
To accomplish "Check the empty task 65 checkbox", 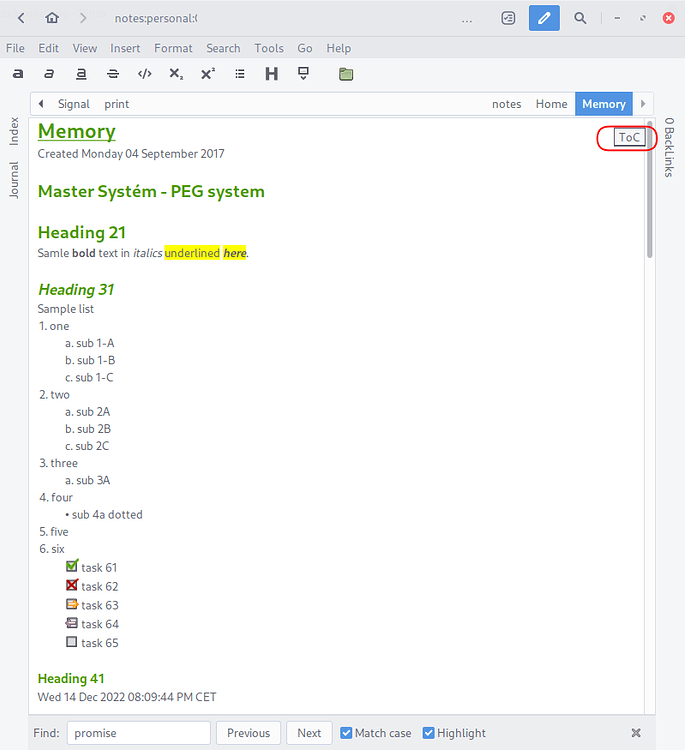I will (72, 642).
